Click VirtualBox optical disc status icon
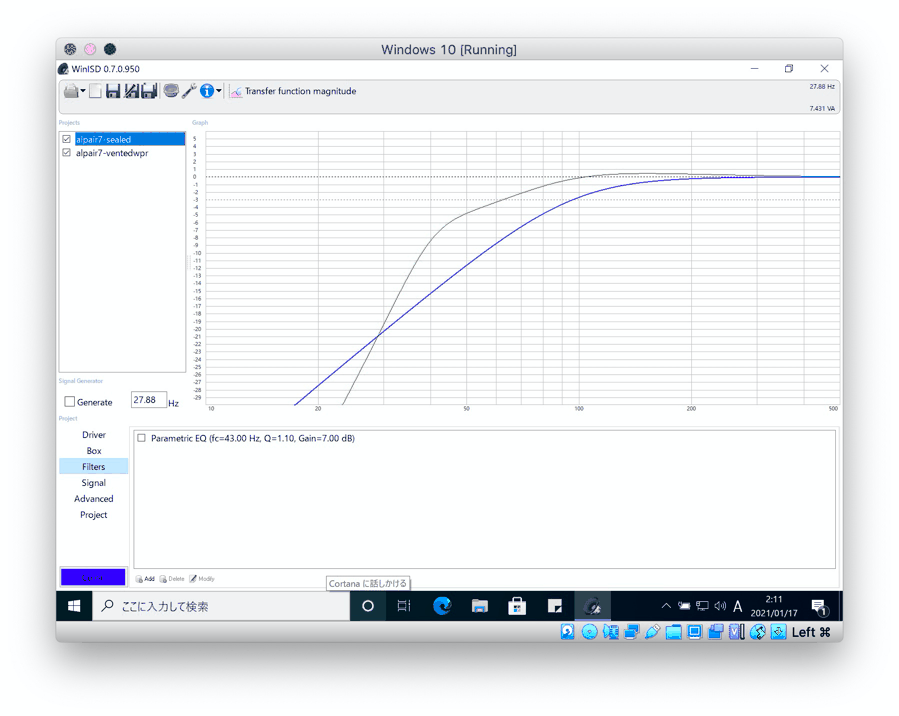899x716 pixels. pyautogui.click(x=589, y=632)
